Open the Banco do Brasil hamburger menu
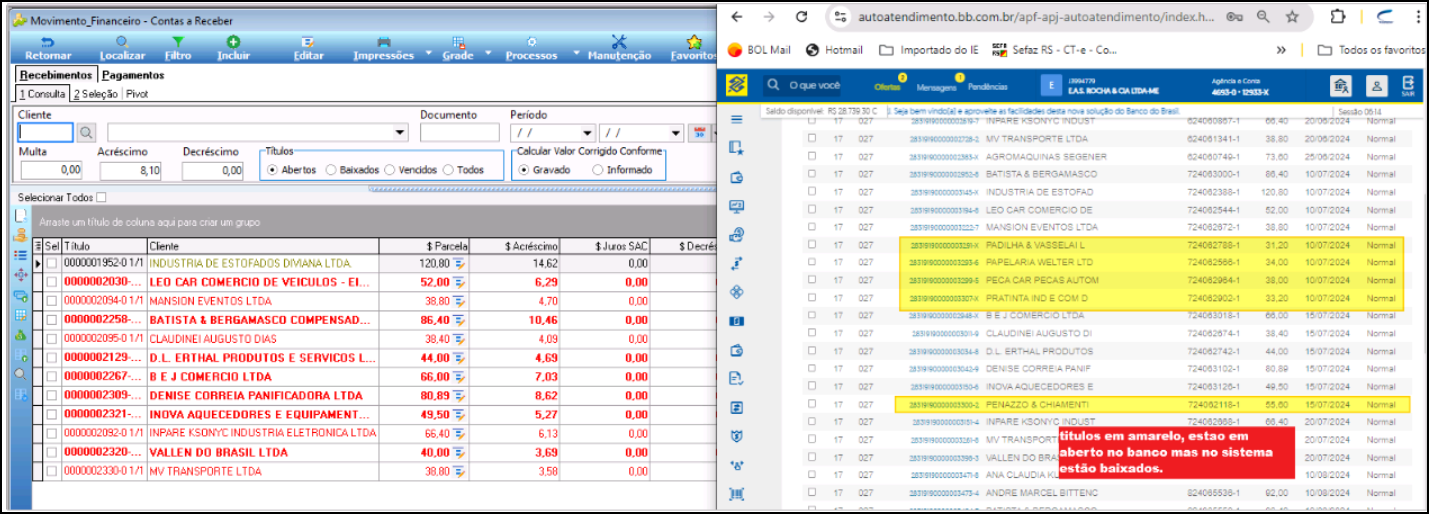The height and width of the screenshot is (514, 1429). pyautogui.click(x=737, y=119)
